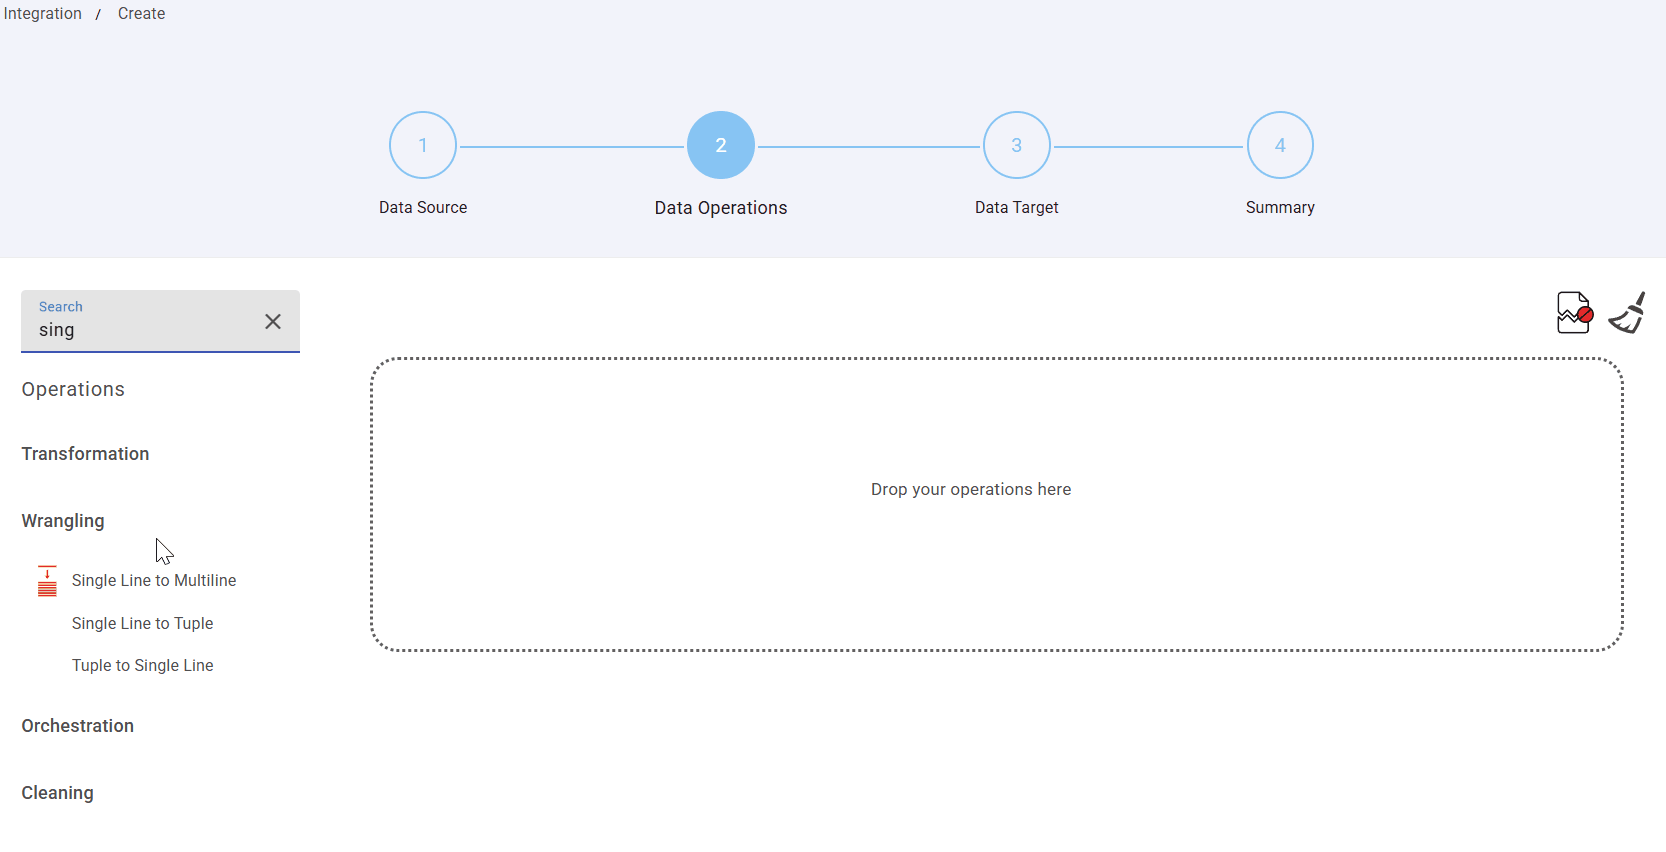Click the broken document icon with red prohibited badge
The image size is (1666, 852).
click(x=1573, y=313)
